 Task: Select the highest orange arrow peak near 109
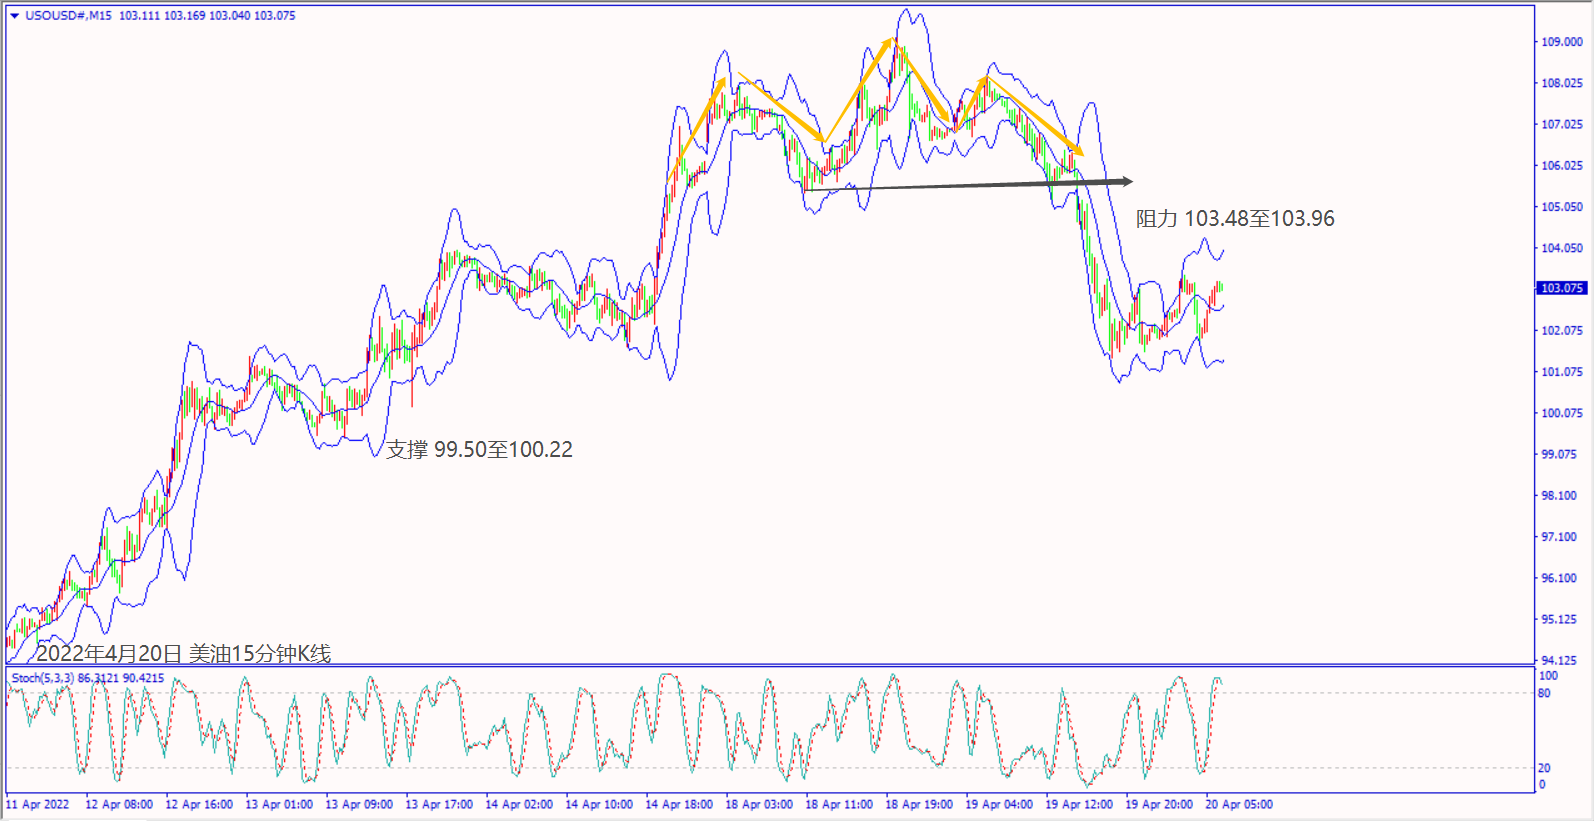coord(890,39)
